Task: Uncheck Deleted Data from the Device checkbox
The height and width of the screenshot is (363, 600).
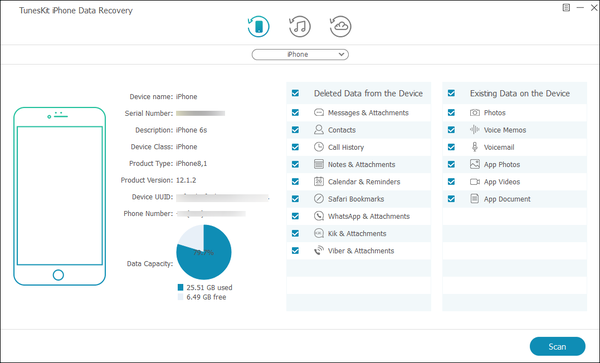Action: (x=295, y=93)
